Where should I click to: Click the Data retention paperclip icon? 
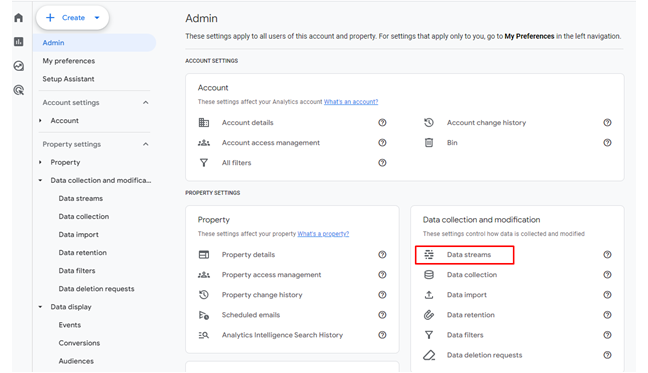coord(429,315)
